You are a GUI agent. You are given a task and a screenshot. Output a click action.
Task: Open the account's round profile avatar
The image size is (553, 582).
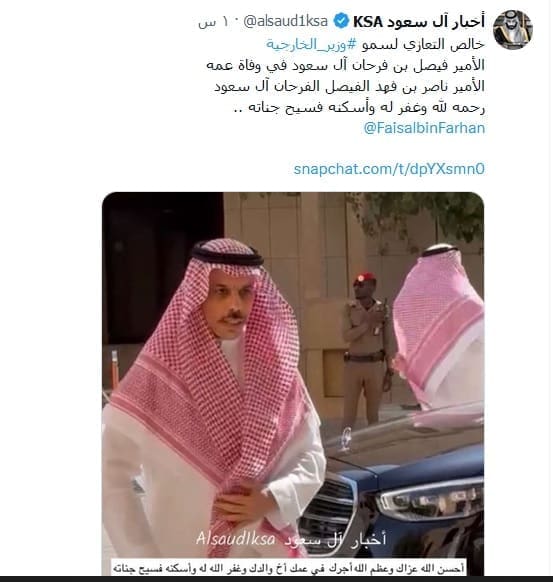[x=513, y=29]
